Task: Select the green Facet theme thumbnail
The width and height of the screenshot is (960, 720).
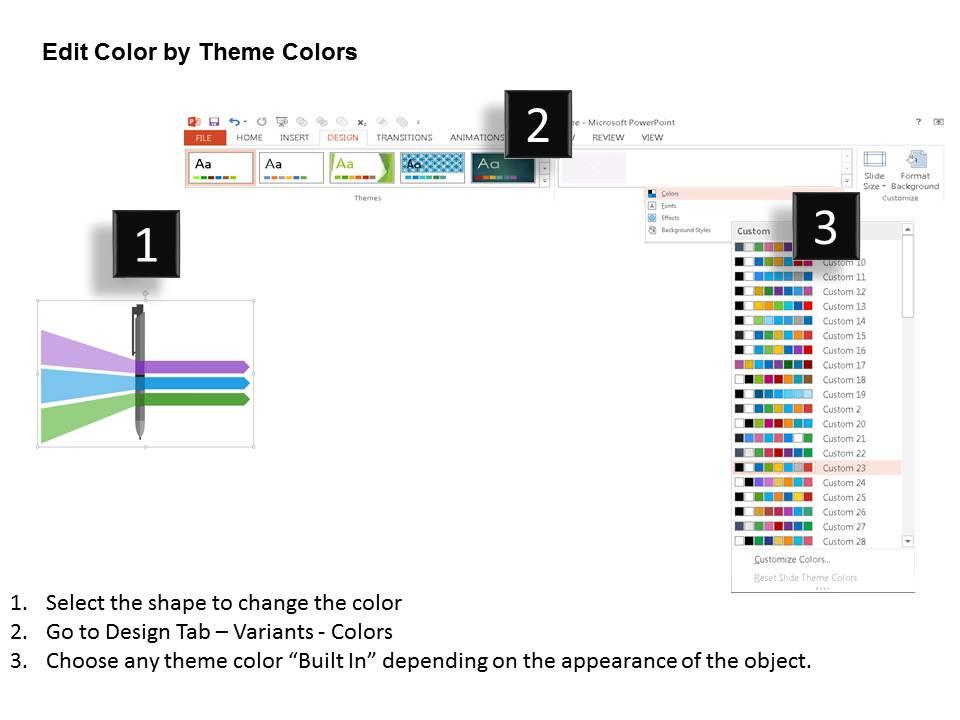Action: pyautogui.click(x=362, y=168)
